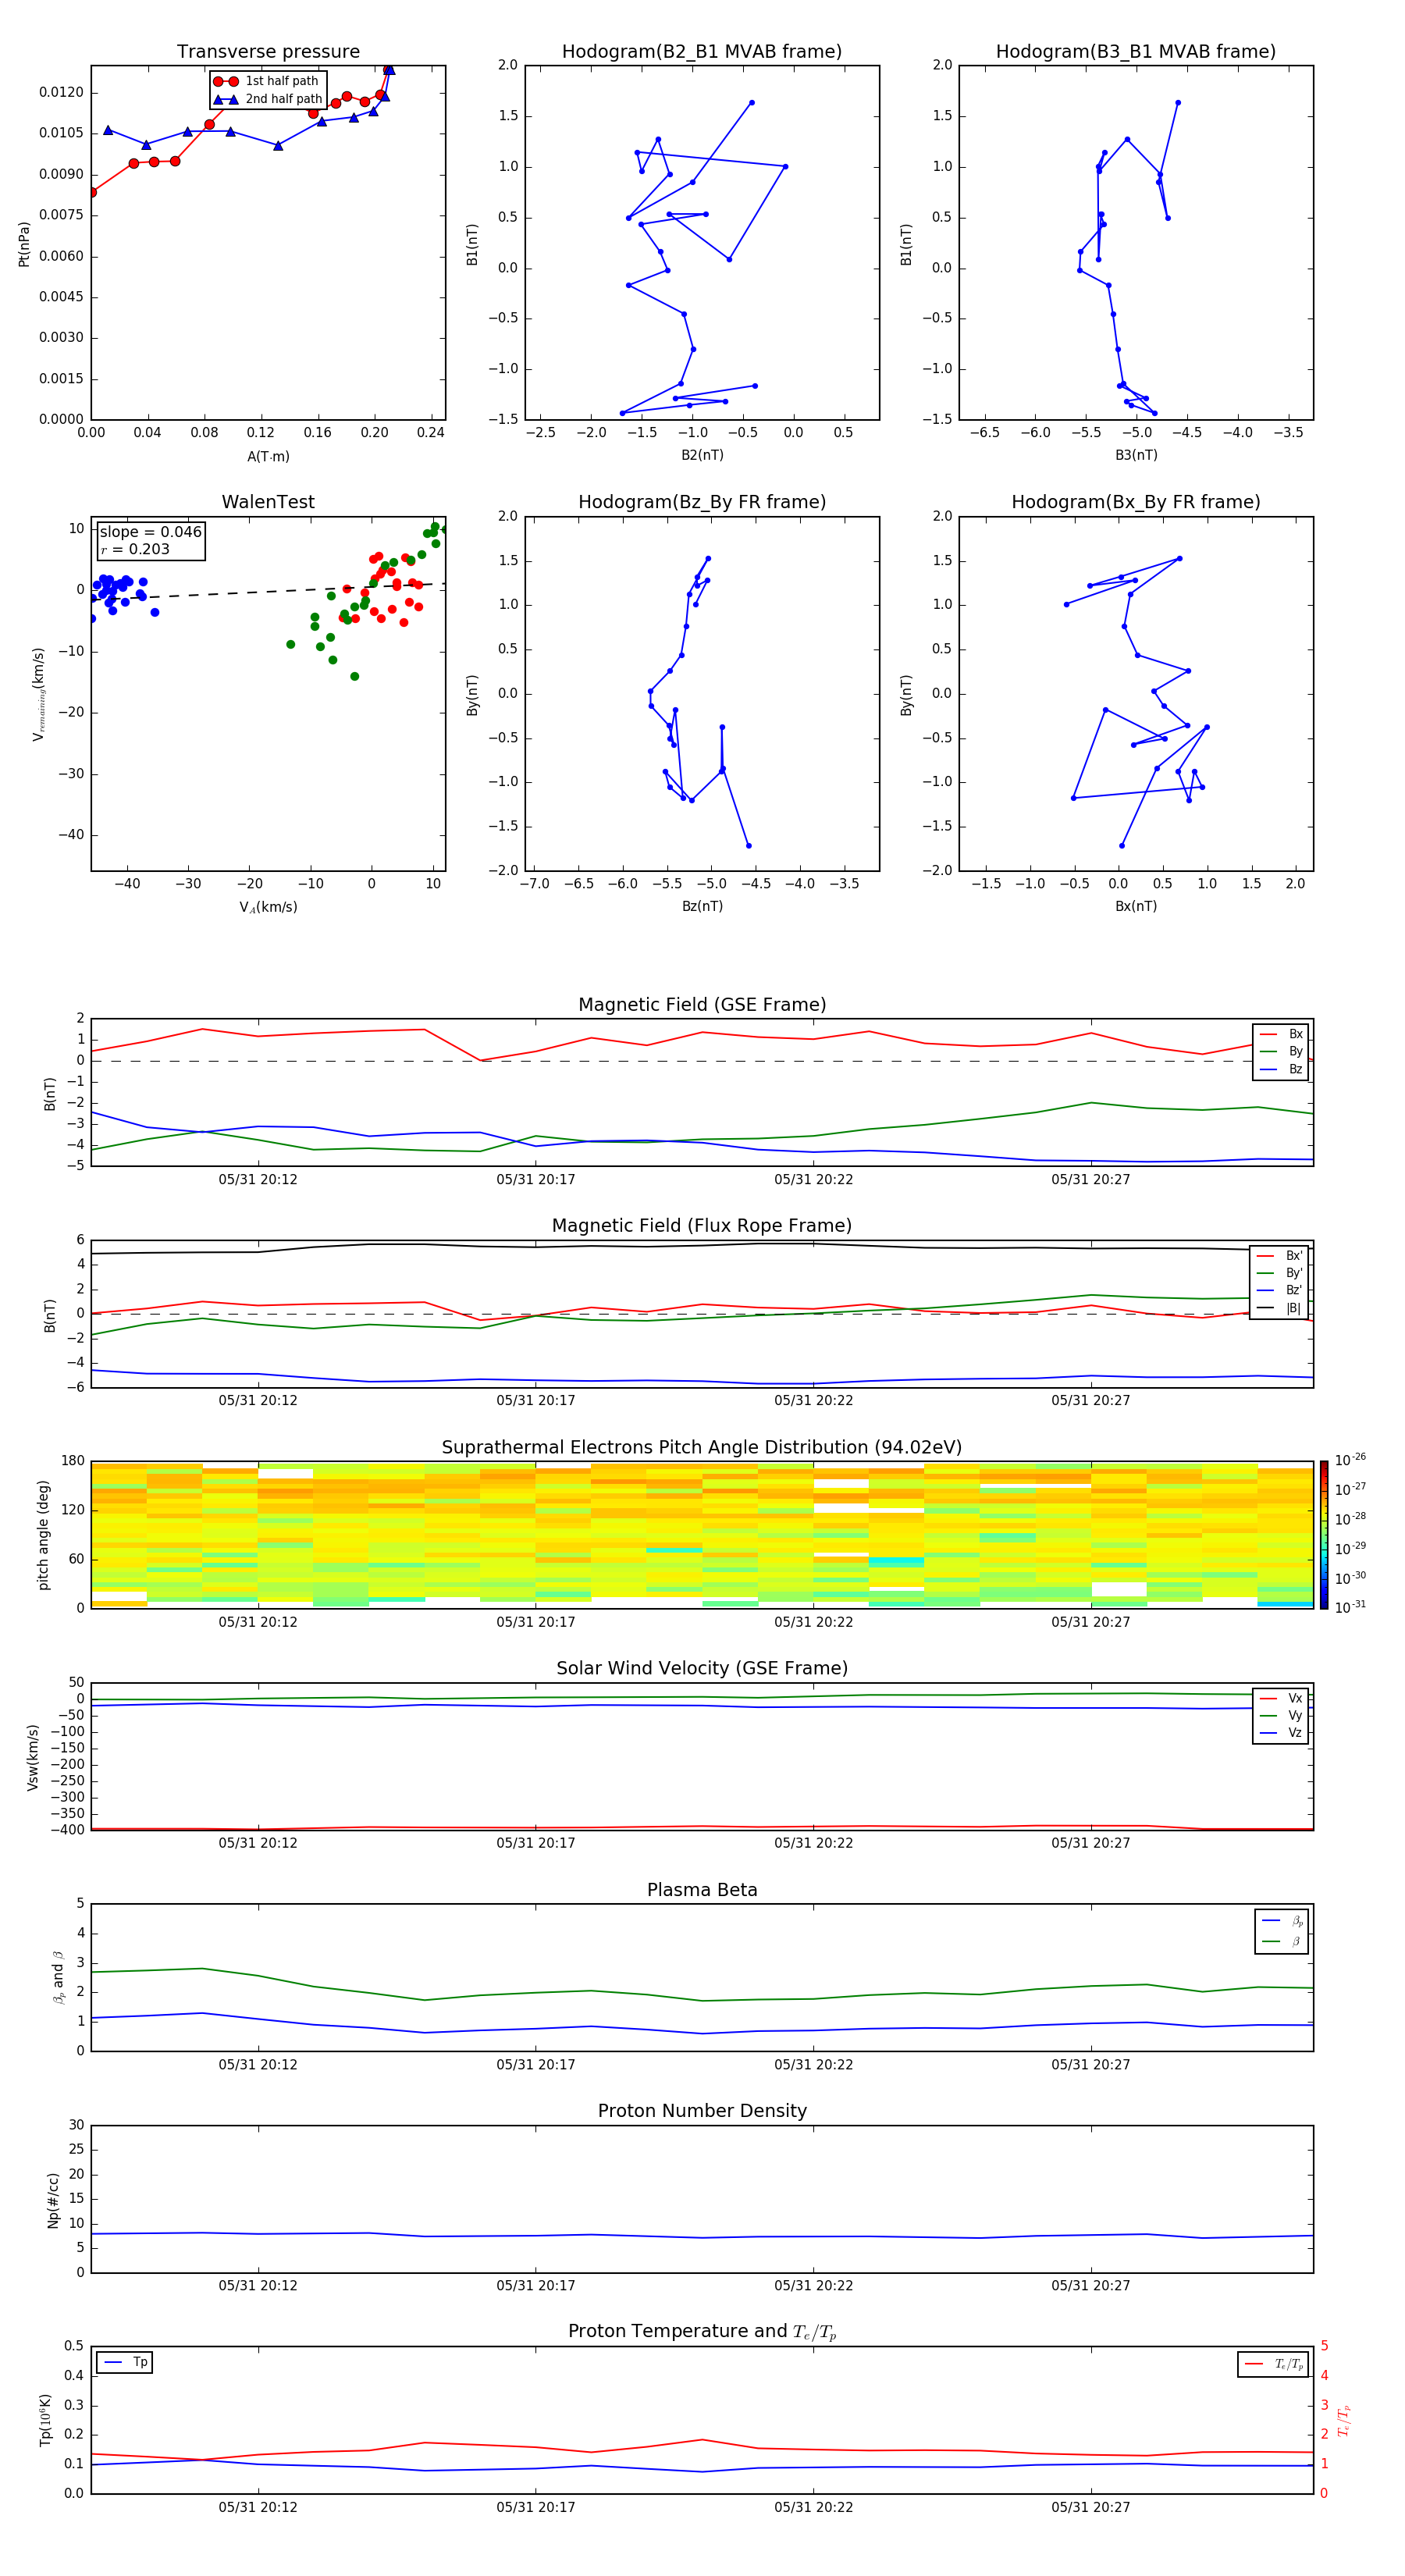Select 'Vy' in solar wind legend
Viewport: 1405px width, 2576px height.
coord(1281,1716)
